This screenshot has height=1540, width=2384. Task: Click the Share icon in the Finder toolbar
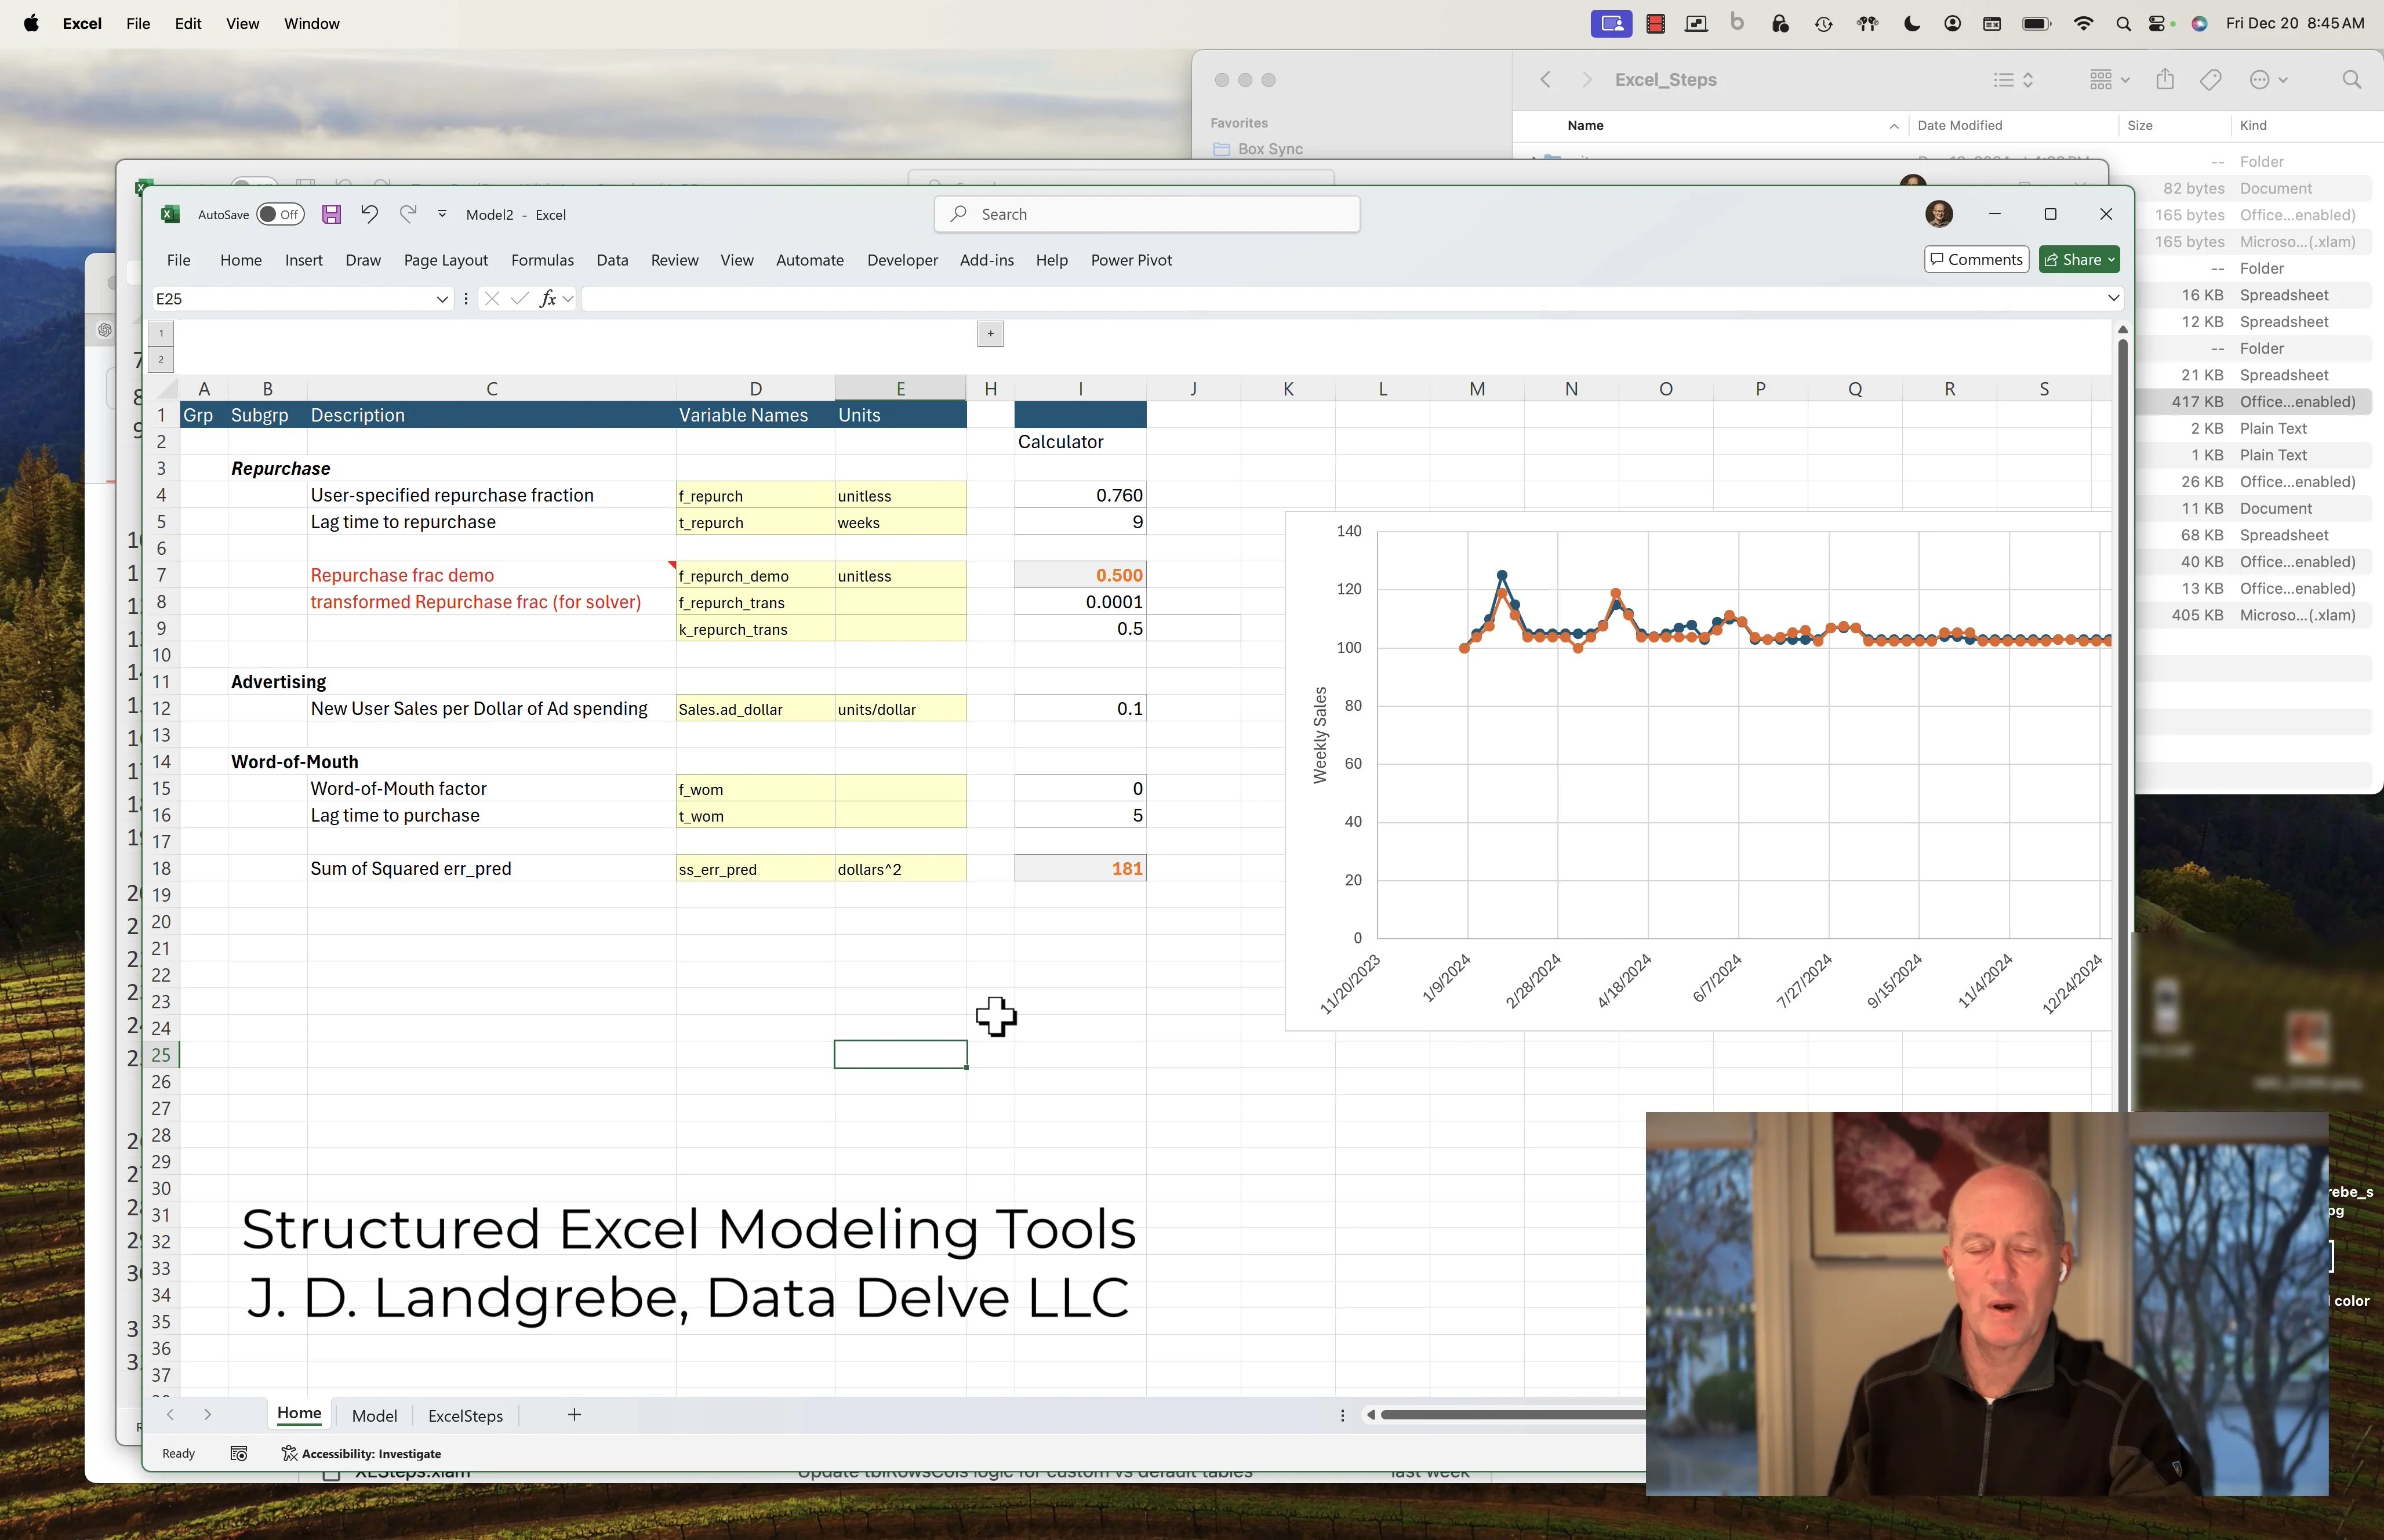2165,79
